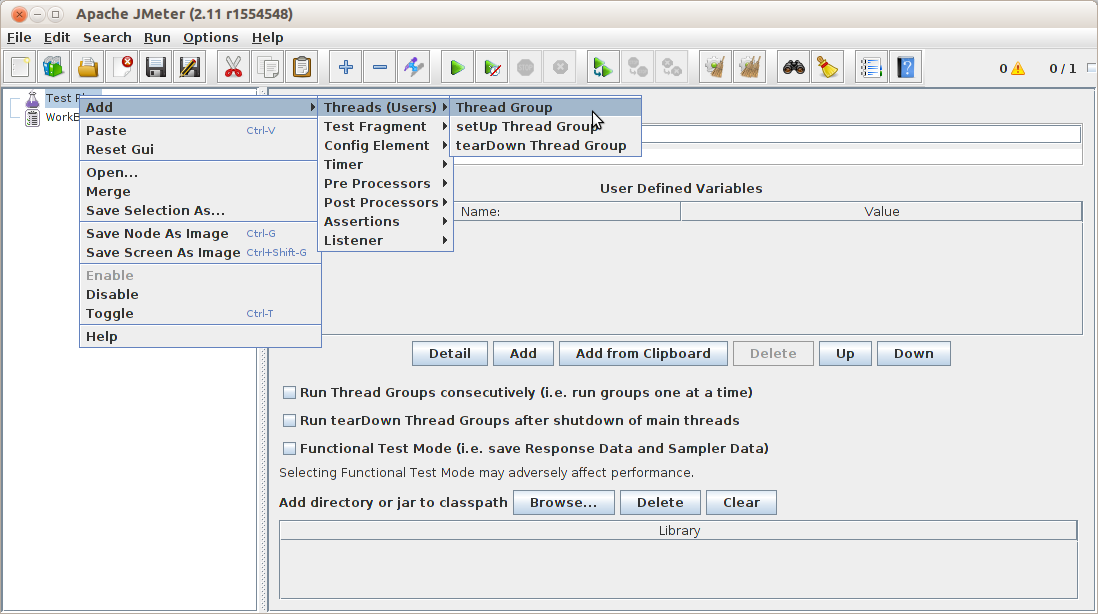Click the Clear broom icon
The width and height of the screenshot is (1098, 614).
[x=715, y=67]
